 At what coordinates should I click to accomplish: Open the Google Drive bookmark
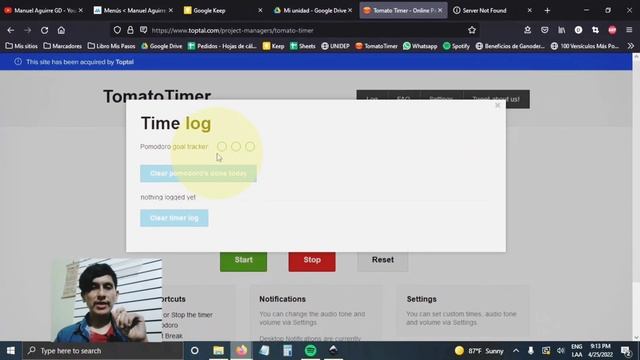(162, 46)
